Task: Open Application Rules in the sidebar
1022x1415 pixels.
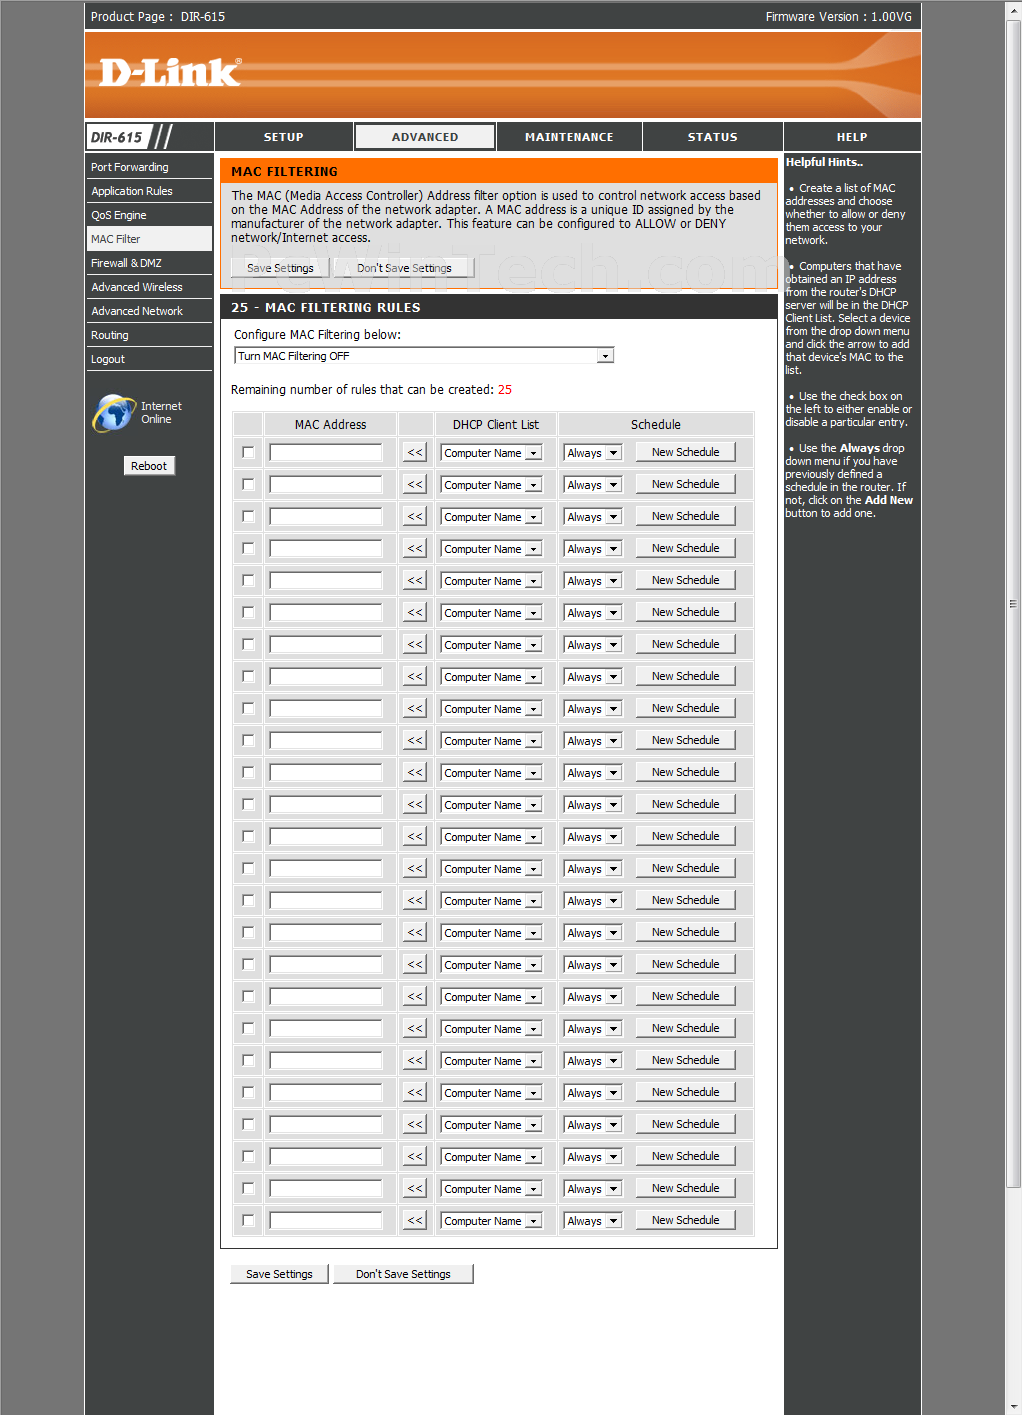Action: pyautogui.click(x=149, y=191)
